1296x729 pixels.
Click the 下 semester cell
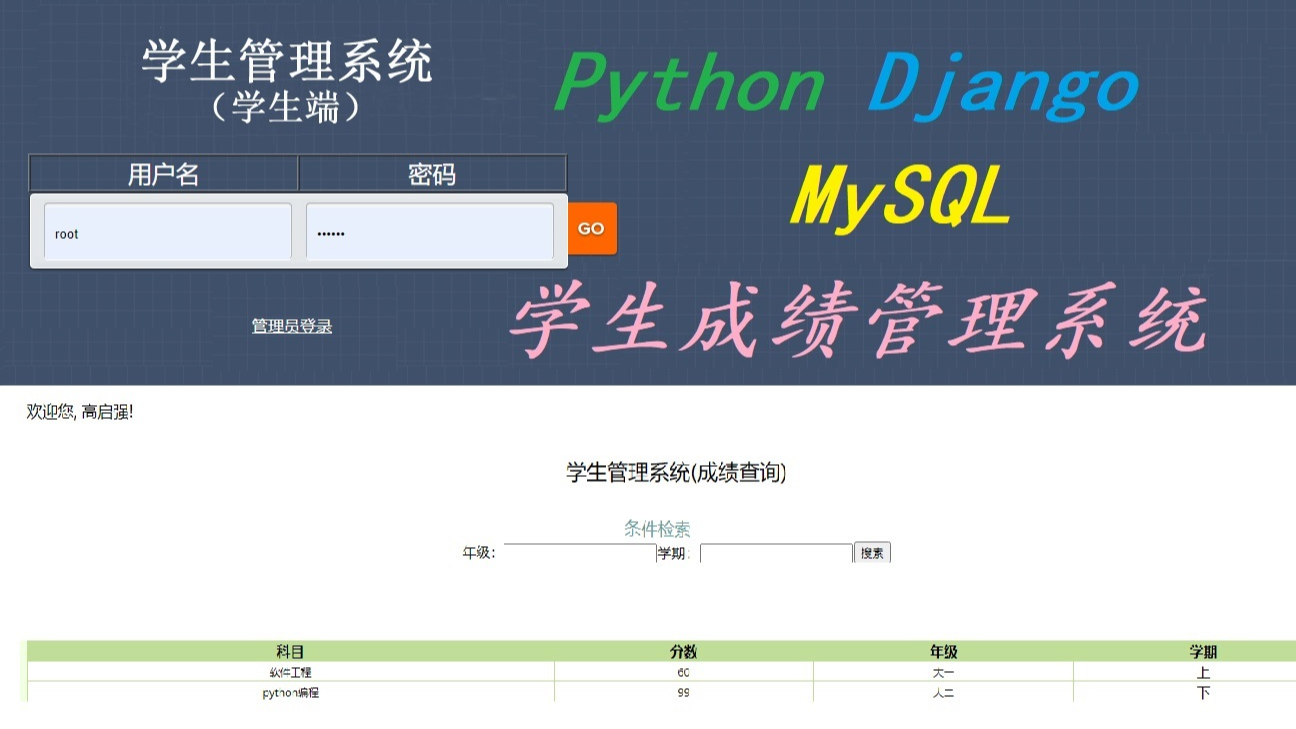tap(1203, 692)
